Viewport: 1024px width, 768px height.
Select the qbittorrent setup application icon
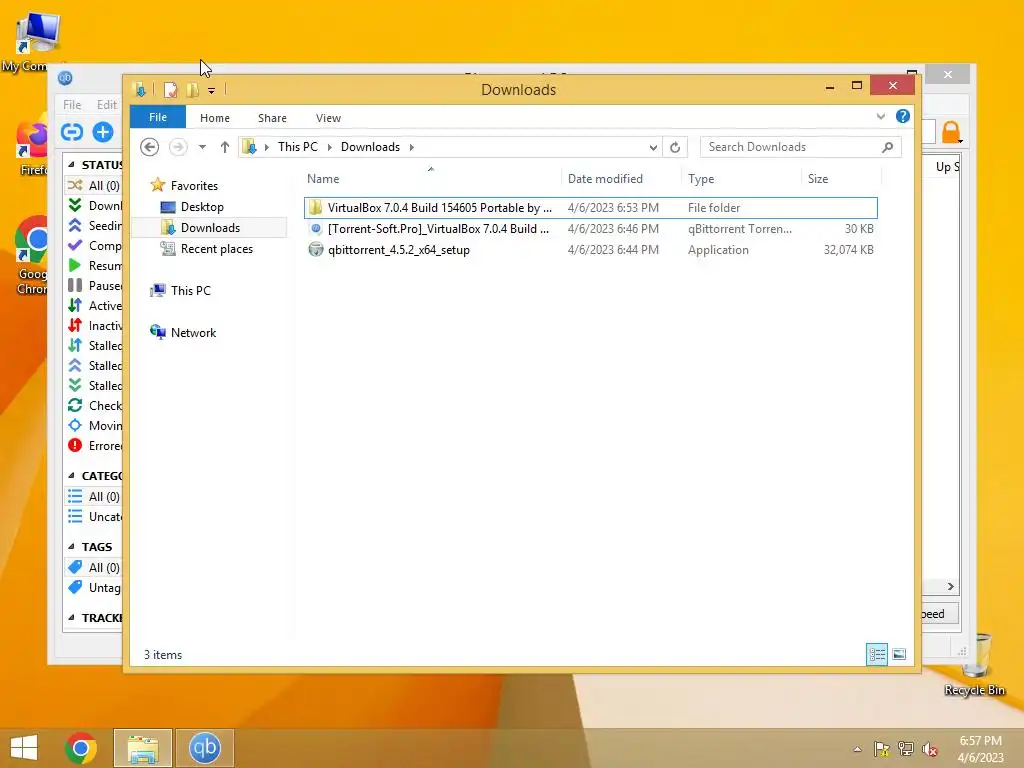tap(315, 249)
